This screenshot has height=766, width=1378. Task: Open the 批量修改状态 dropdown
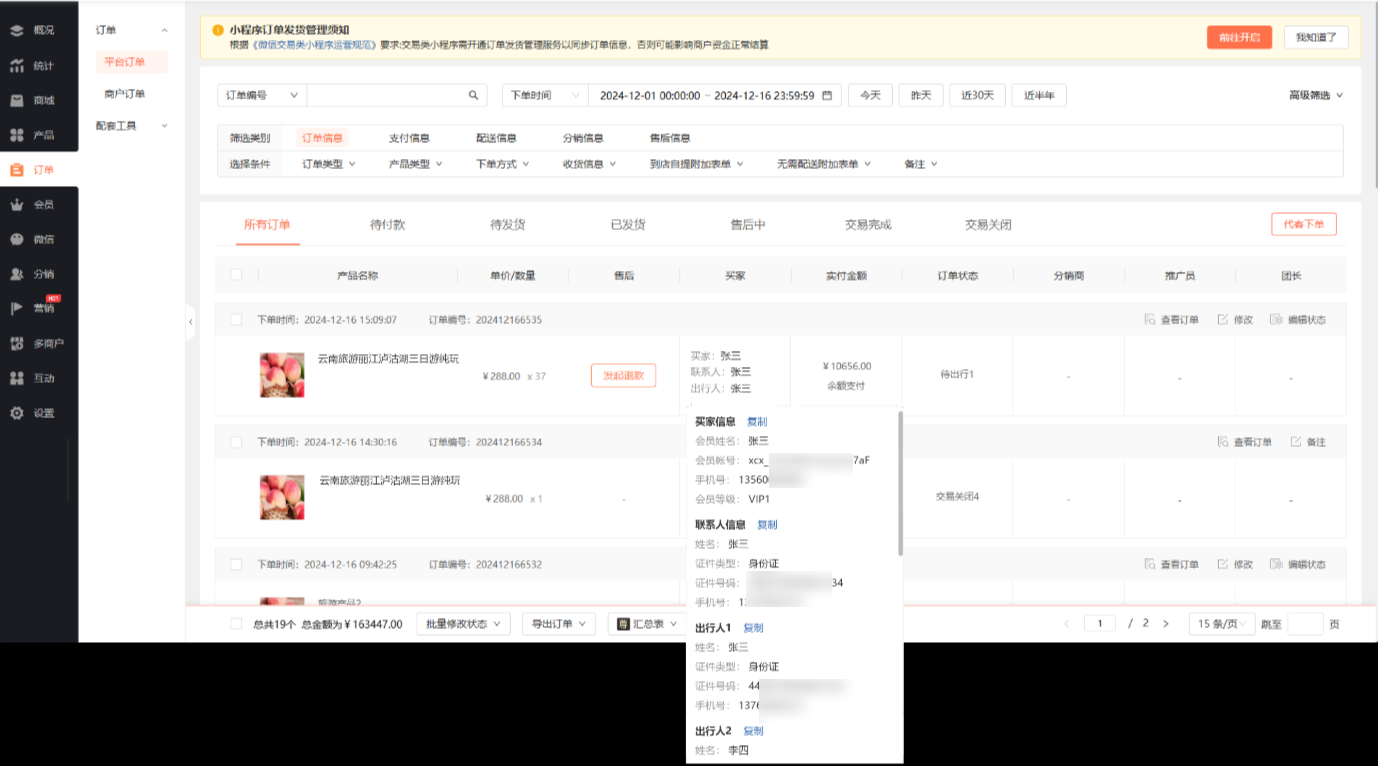[463, 624]
